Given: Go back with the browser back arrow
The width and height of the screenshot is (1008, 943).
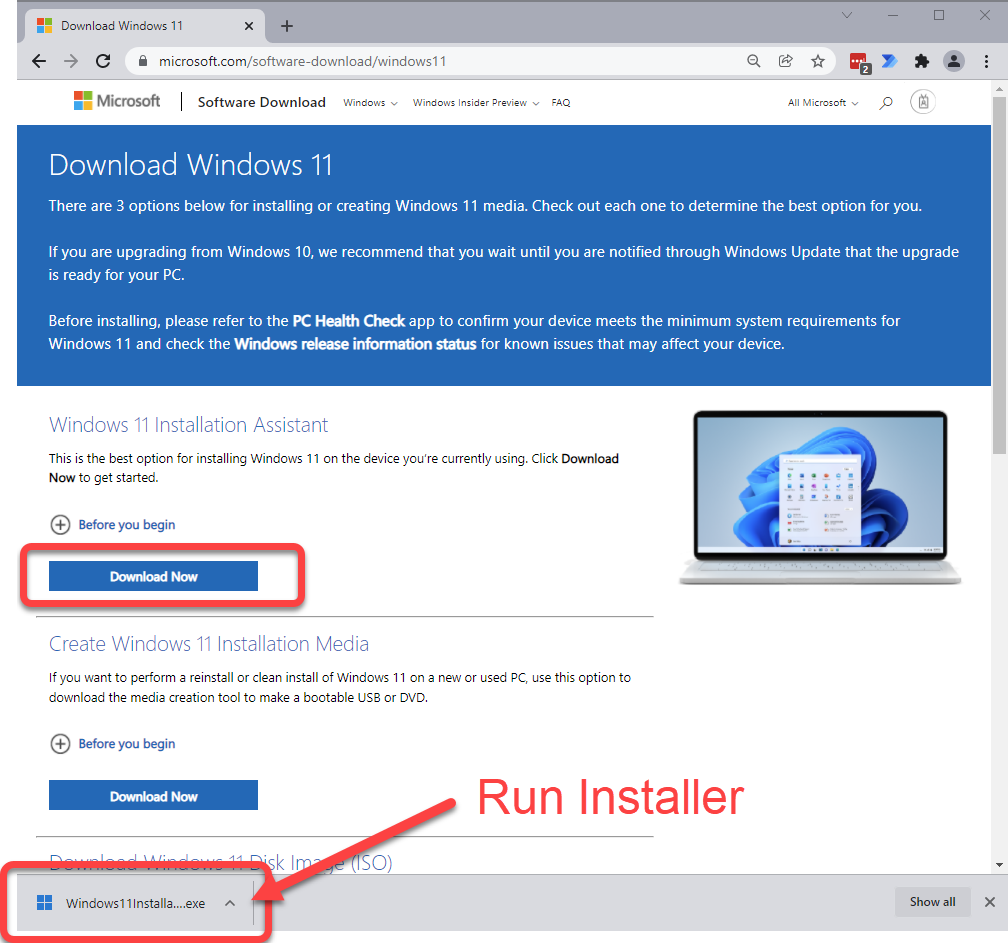Looking at the screenshot, I should (39, 61).
